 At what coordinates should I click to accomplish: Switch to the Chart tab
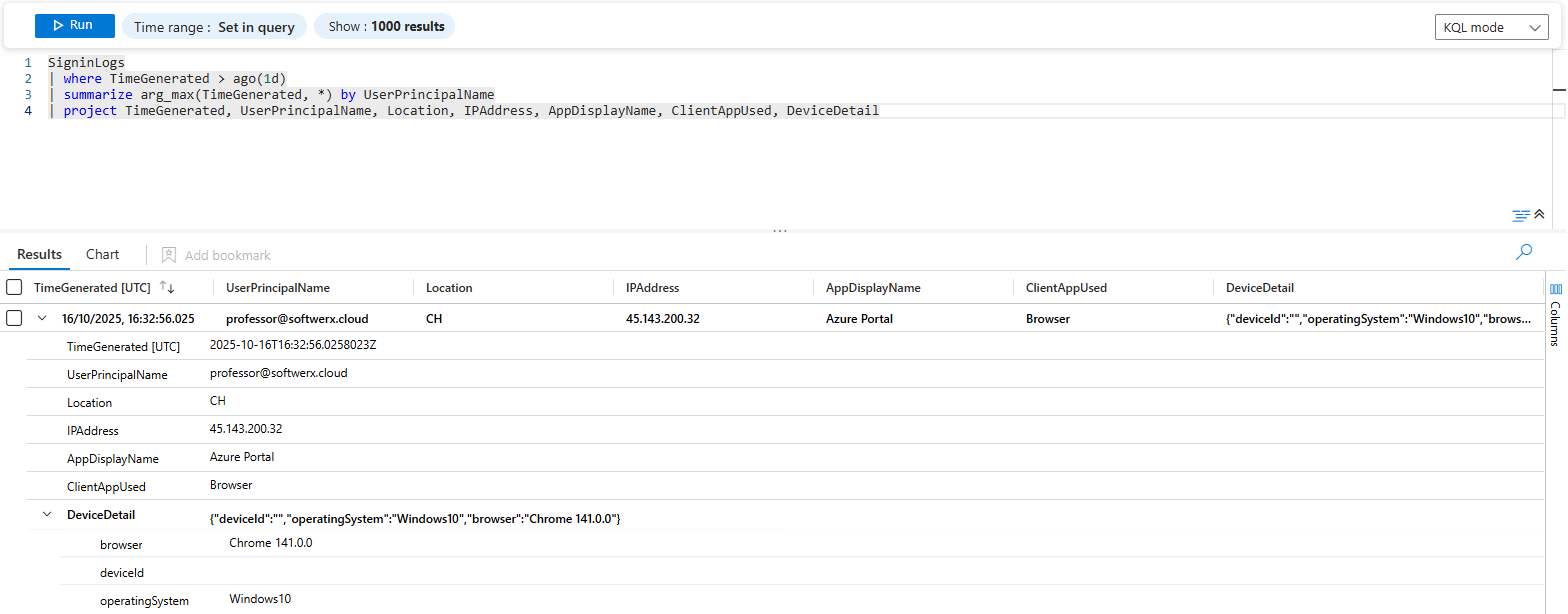tap(102, 255)
